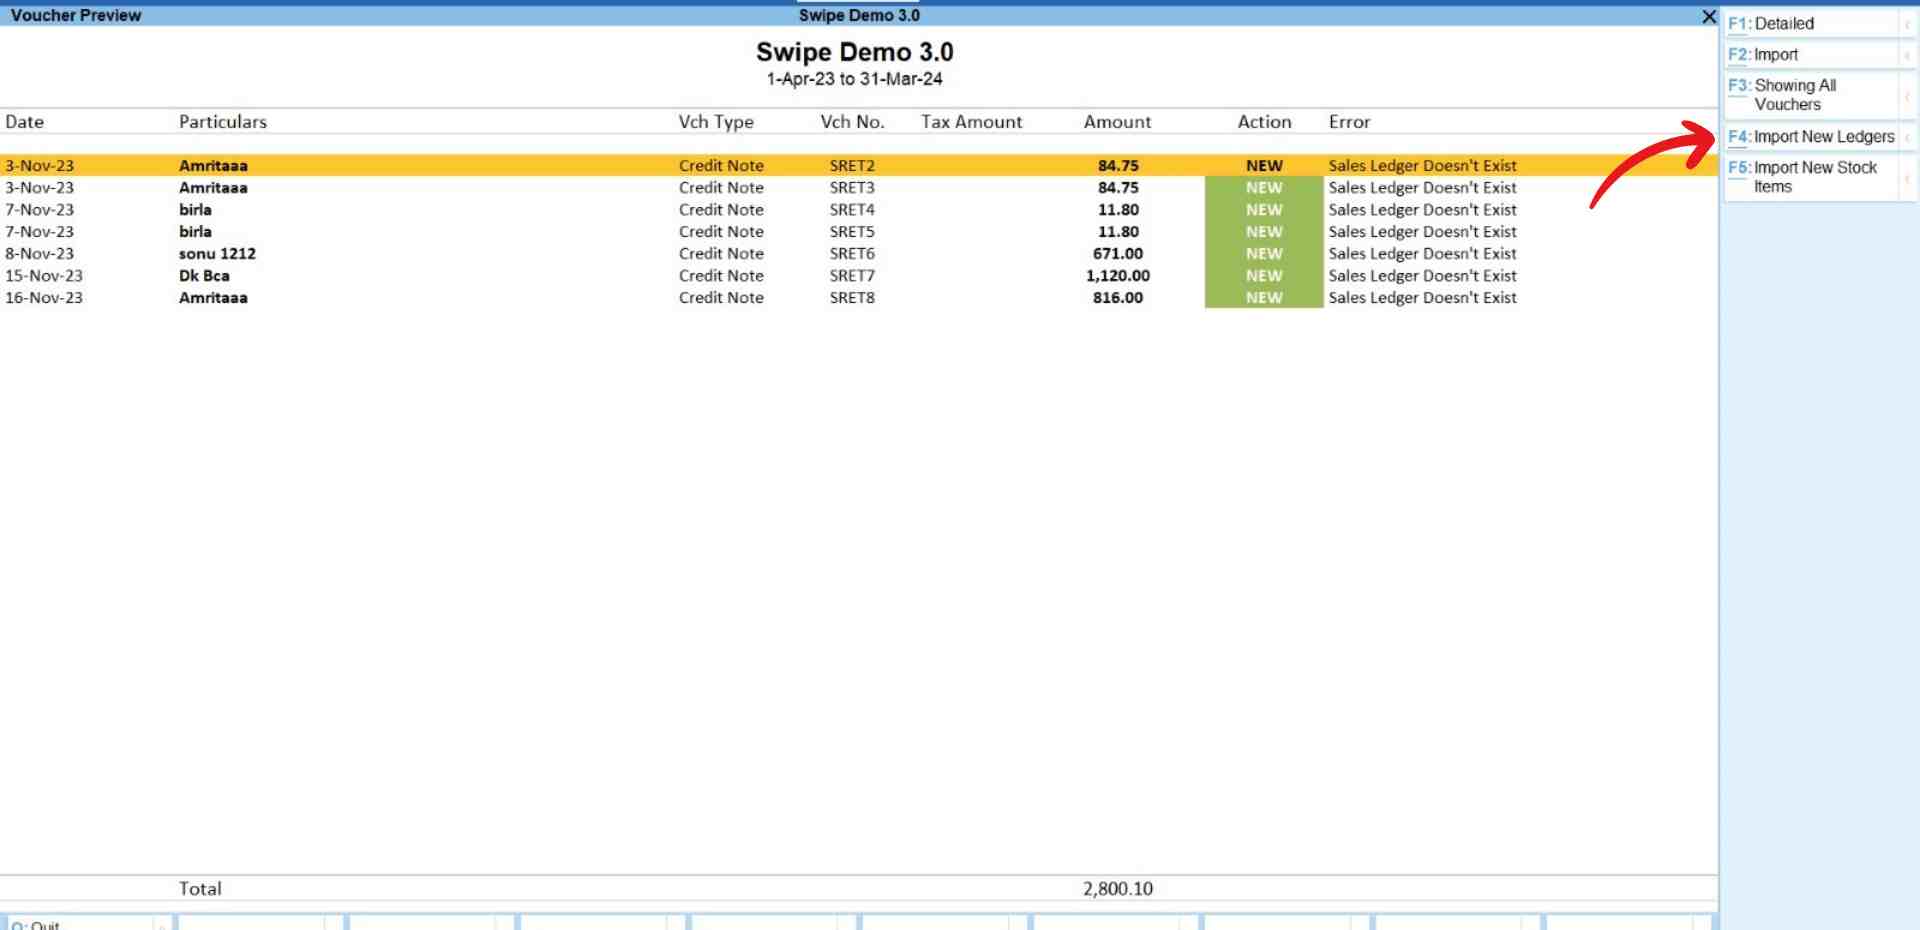Click the total amount 2,800.10

point(1118,889)
